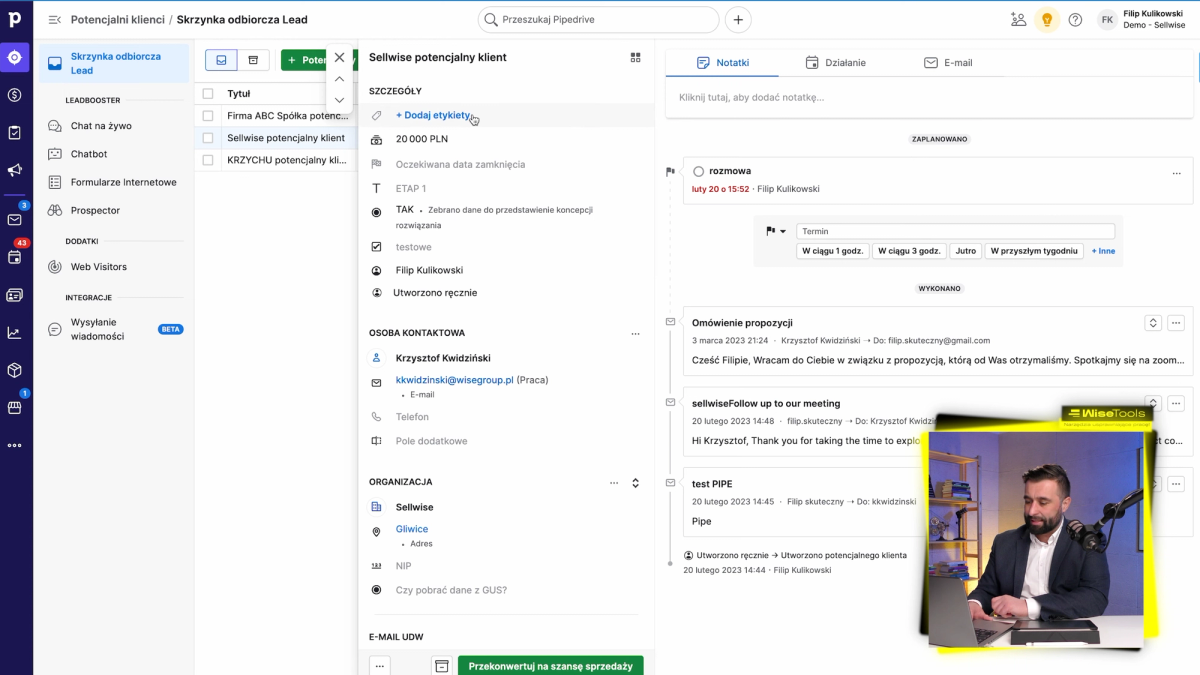Click the note field Kliknij tutaj, aby dodać notatkę
1200x675 pixels.
tap(930, 97)
